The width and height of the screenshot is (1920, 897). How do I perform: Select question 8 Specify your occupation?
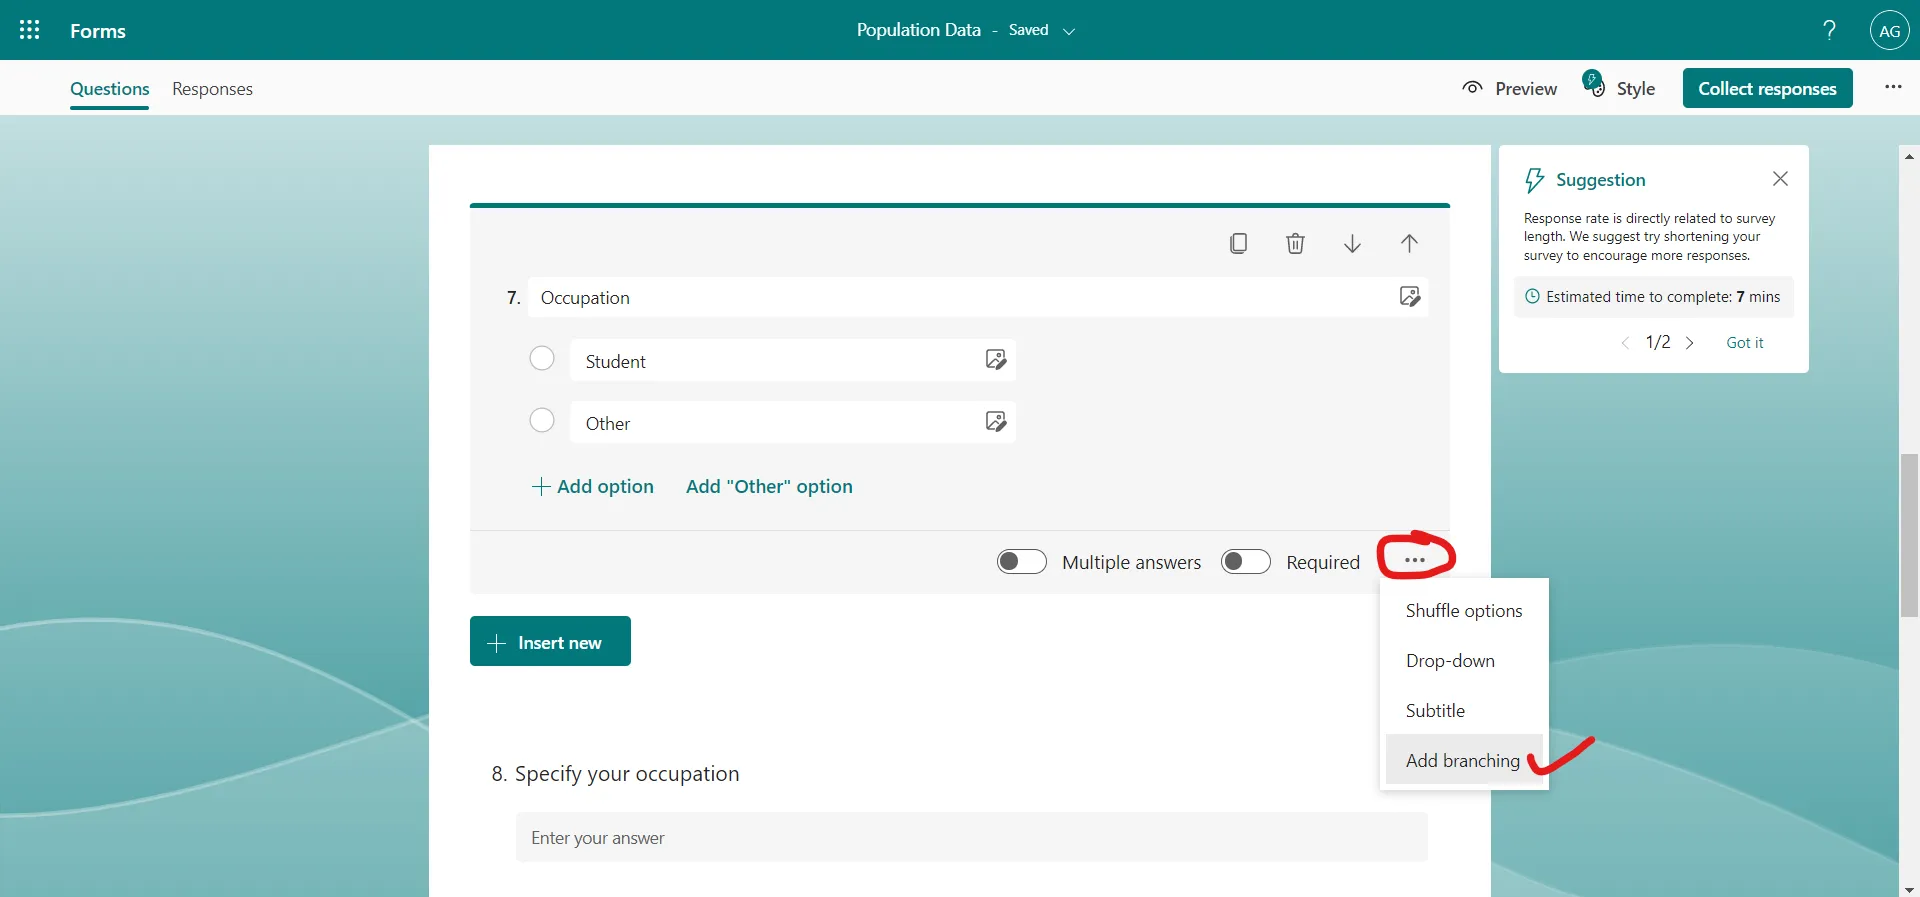tap(615, 774)
